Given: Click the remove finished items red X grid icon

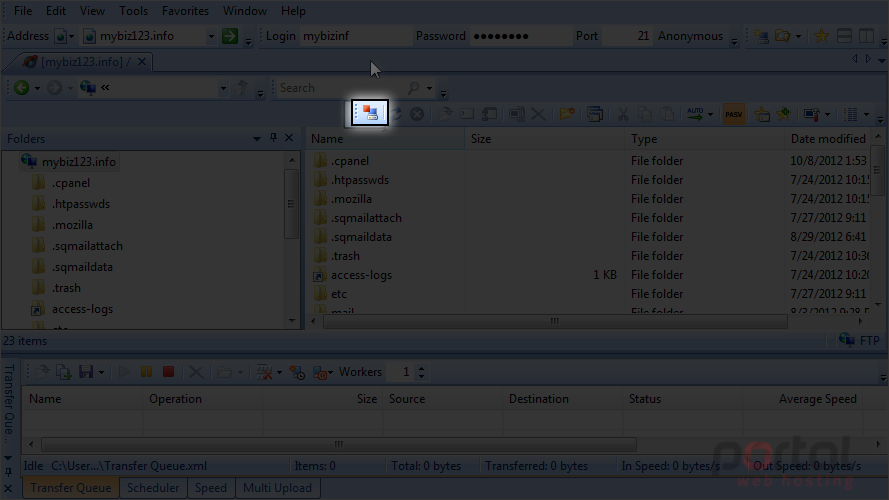Looking at the screenshot, I should [264, 372].
